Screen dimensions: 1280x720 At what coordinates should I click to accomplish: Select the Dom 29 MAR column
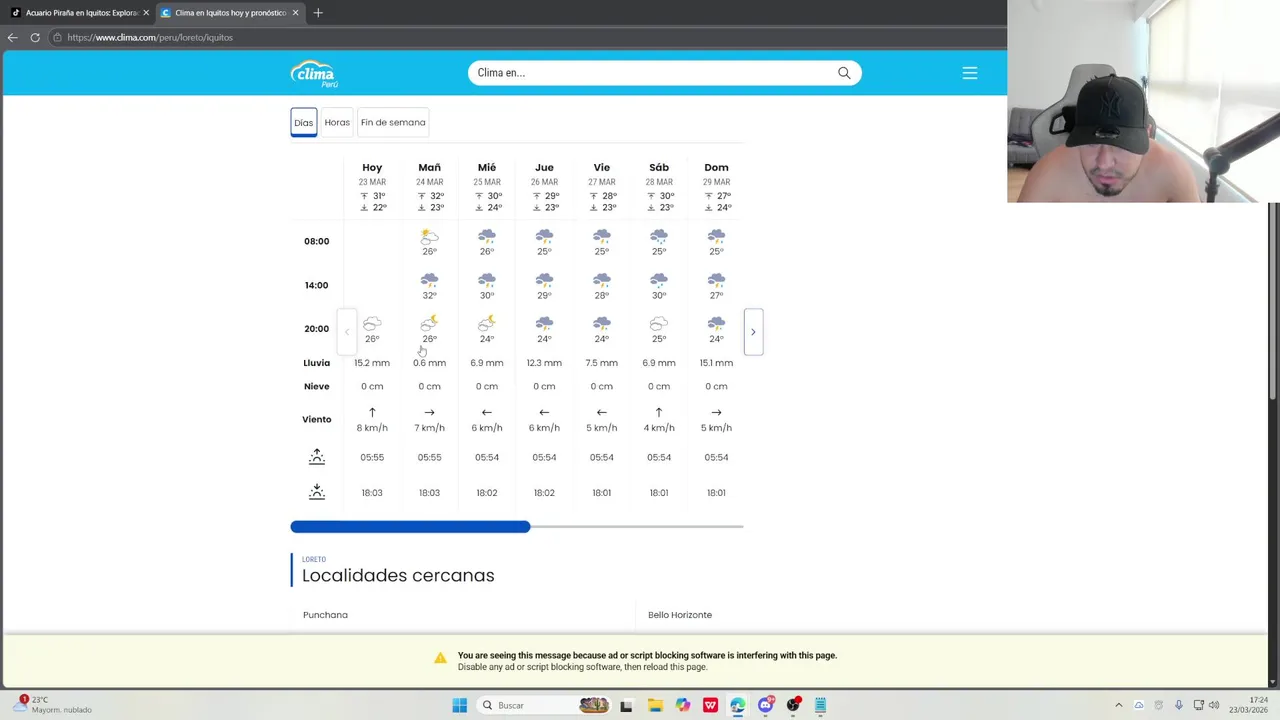[x=716, y=188]
